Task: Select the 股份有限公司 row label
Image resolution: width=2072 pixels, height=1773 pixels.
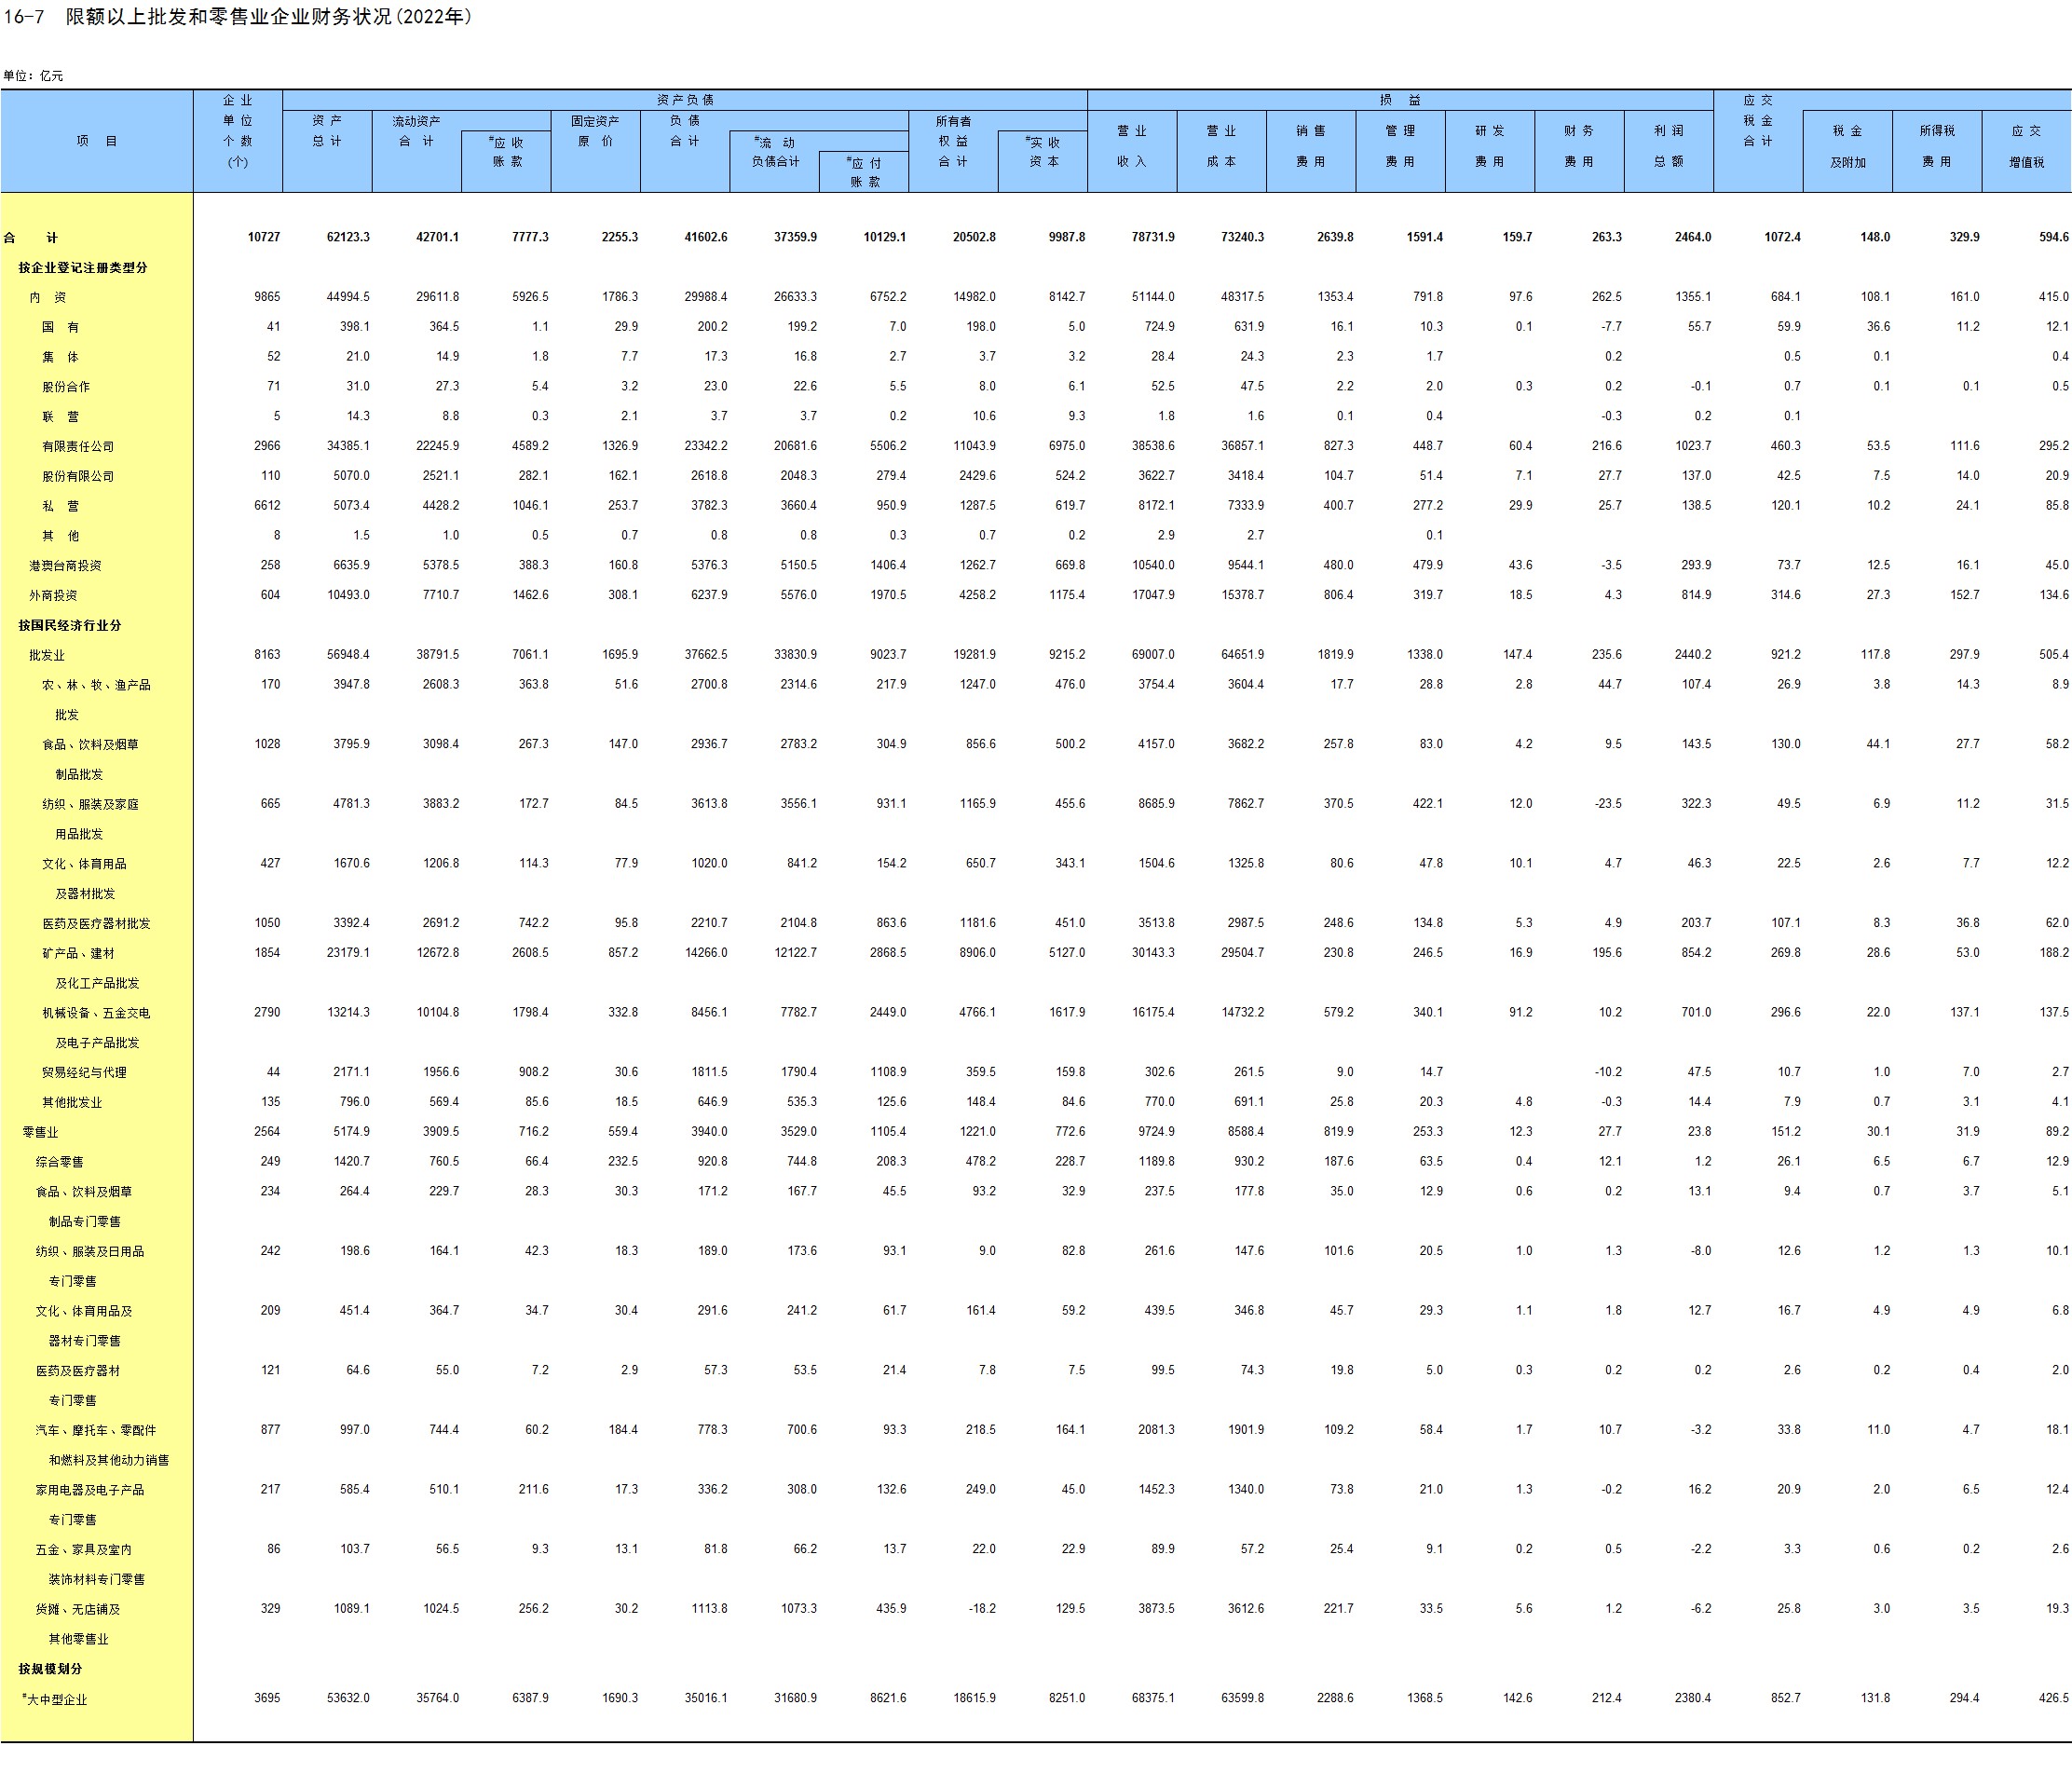Action: pos(78,477)
